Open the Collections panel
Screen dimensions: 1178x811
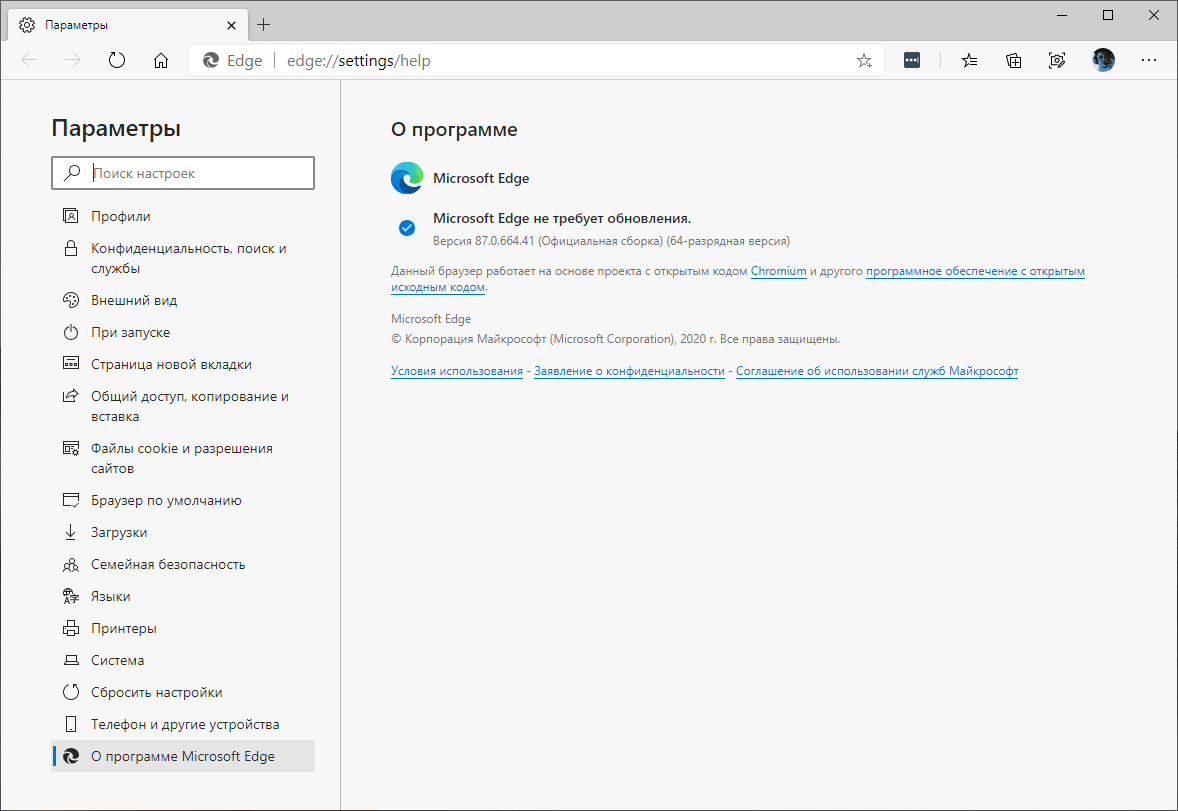[1013, 60]
